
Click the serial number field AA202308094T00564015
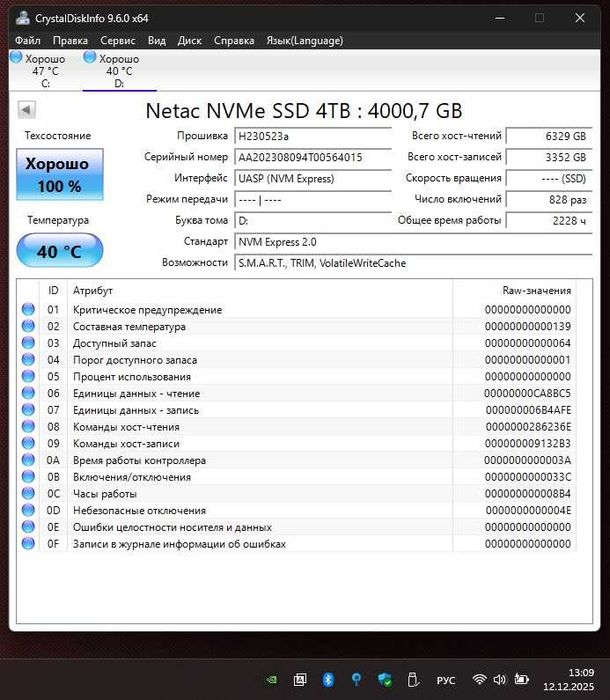tap(313, 157)
